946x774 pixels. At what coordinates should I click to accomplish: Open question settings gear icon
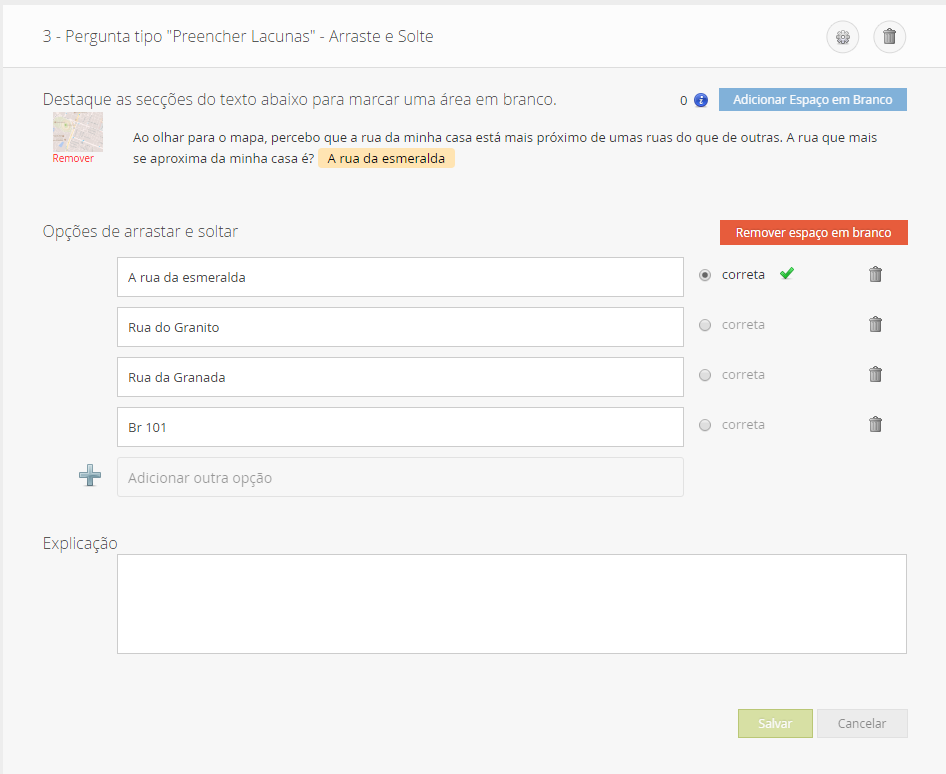click(842, 38)
